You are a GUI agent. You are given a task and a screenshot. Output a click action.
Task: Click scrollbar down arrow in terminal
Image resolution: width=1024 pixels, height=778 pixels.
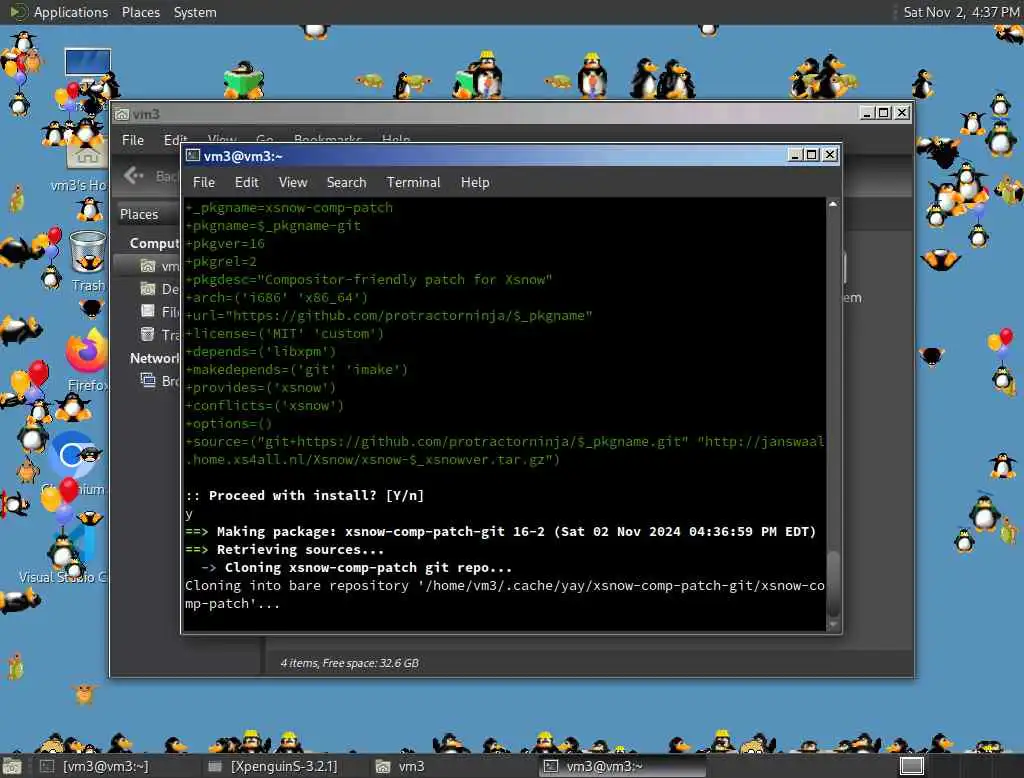tap(833, 625)
